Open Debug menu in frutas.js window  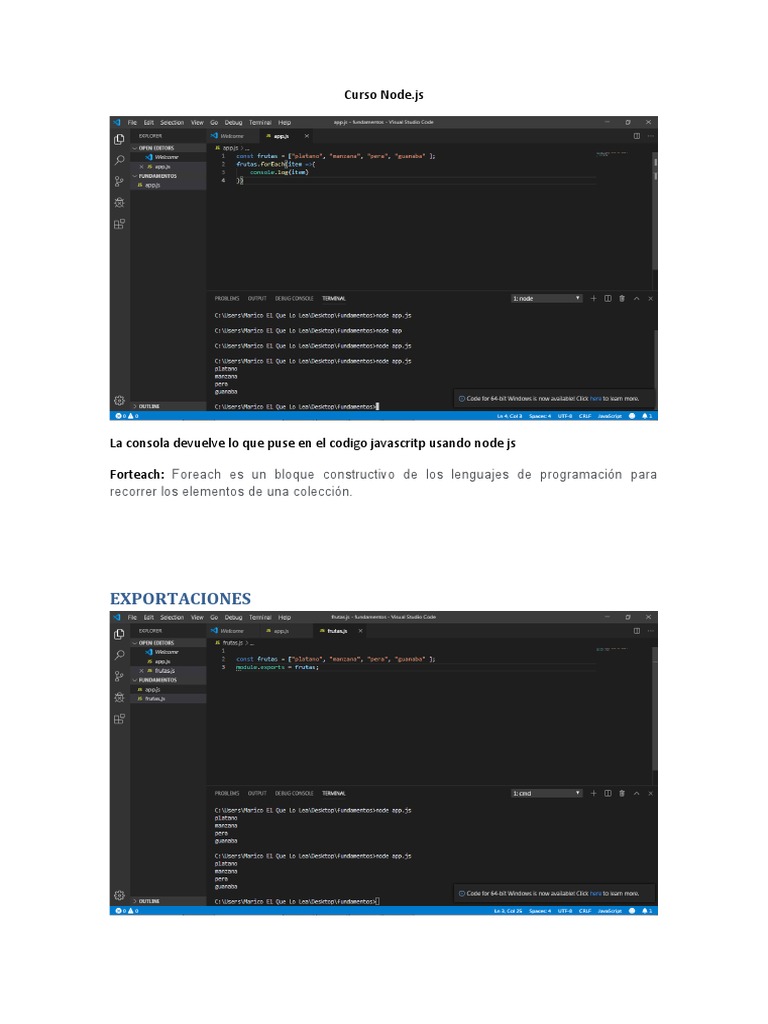click(x=233, y=618)
